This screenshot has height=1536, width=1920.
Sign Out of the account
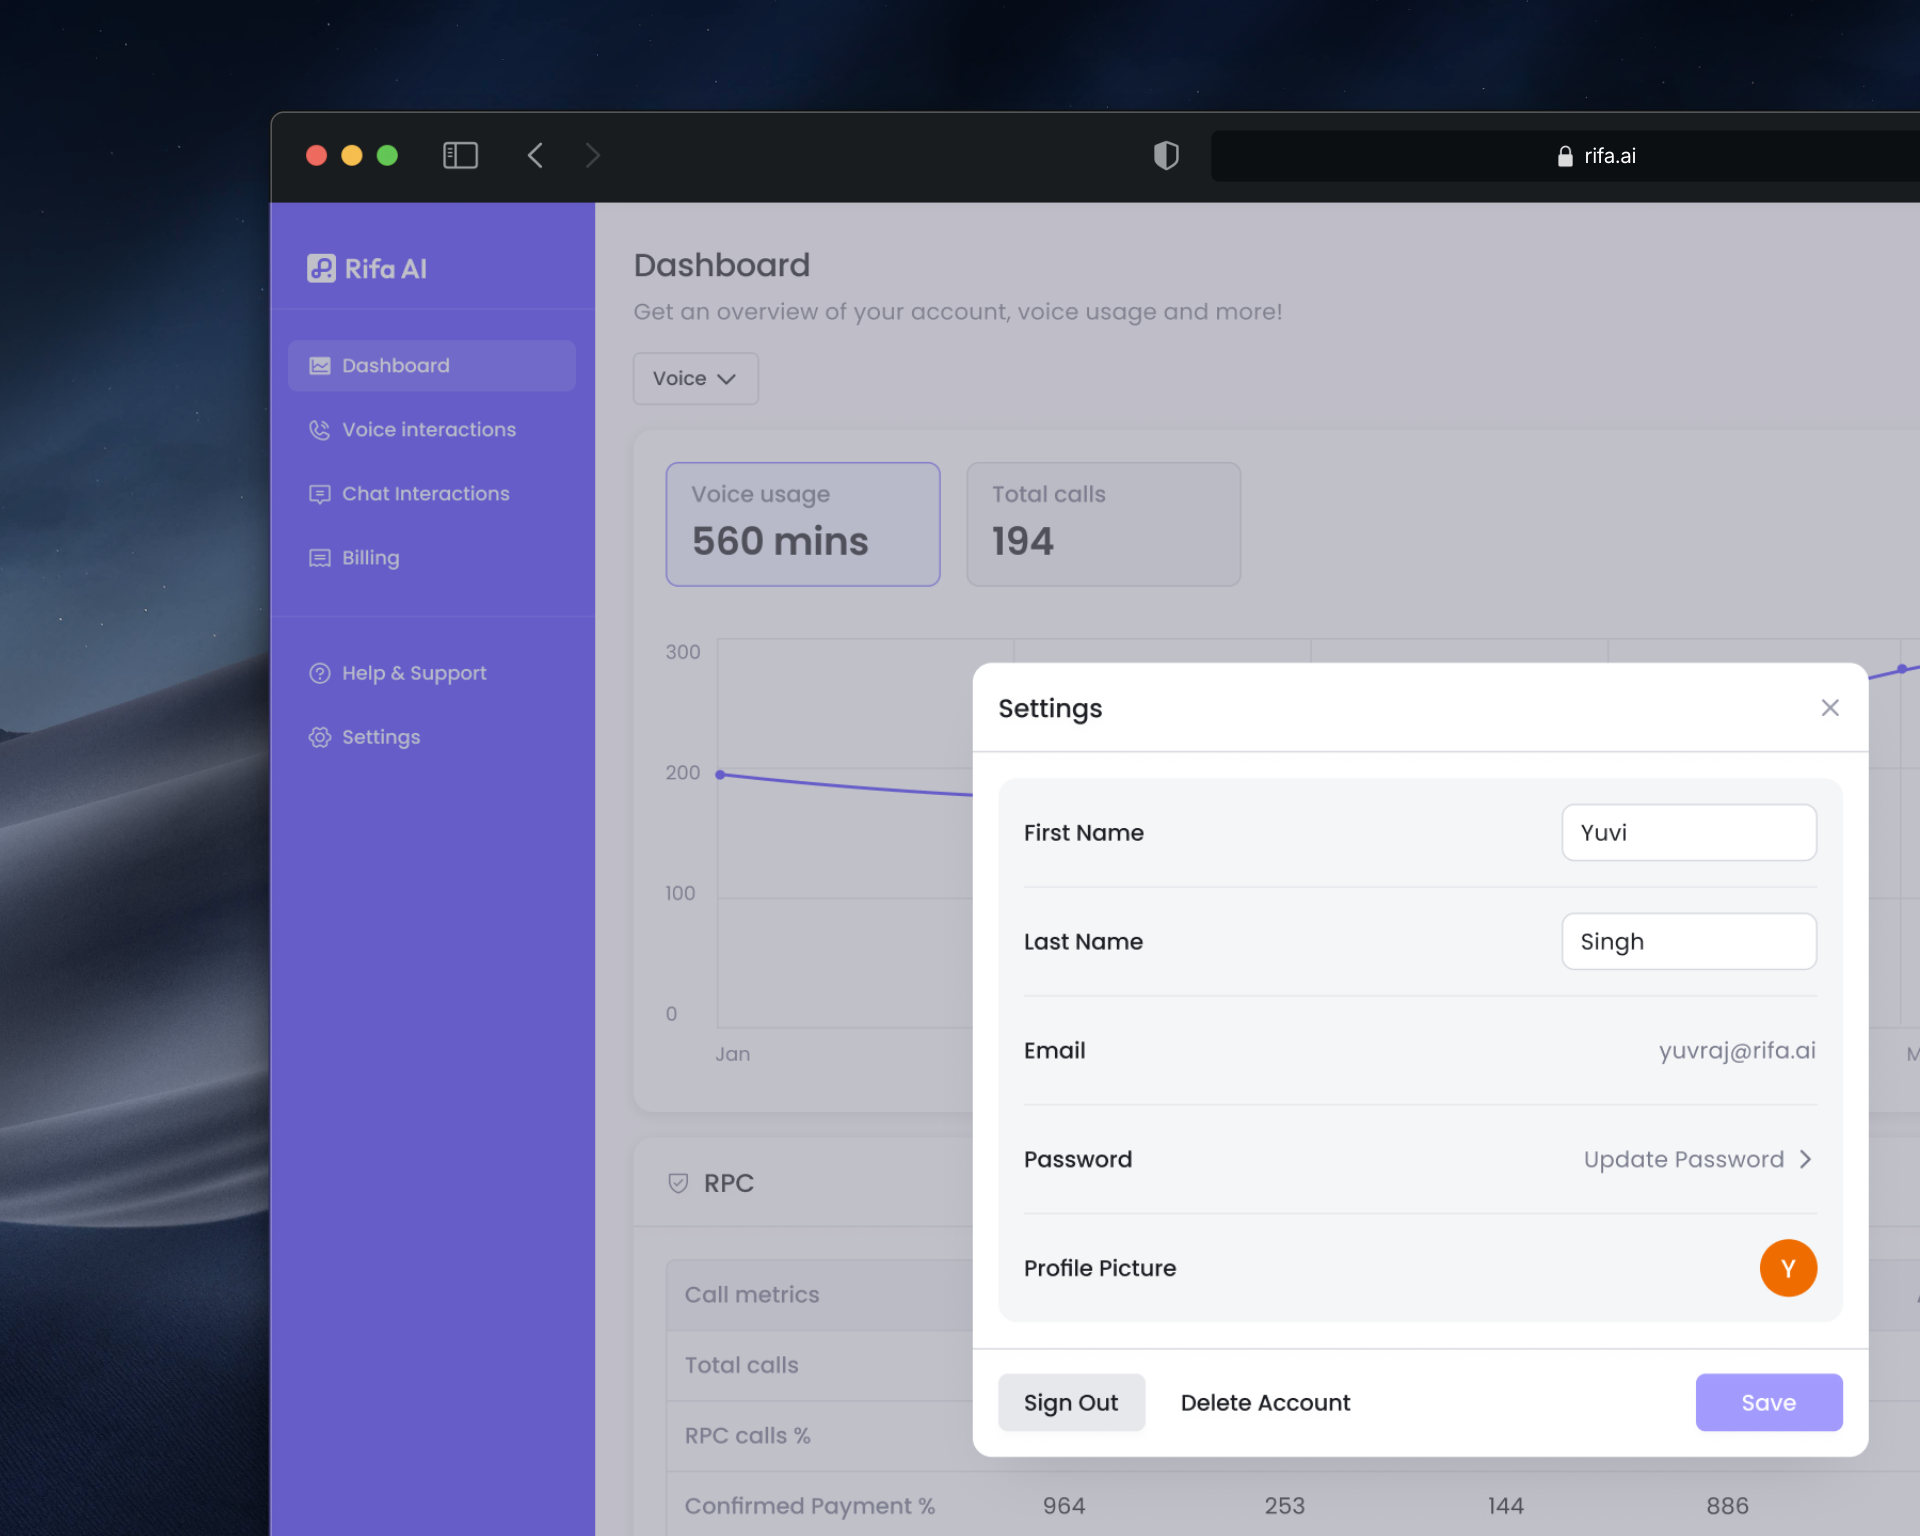coord(1071,1402)
